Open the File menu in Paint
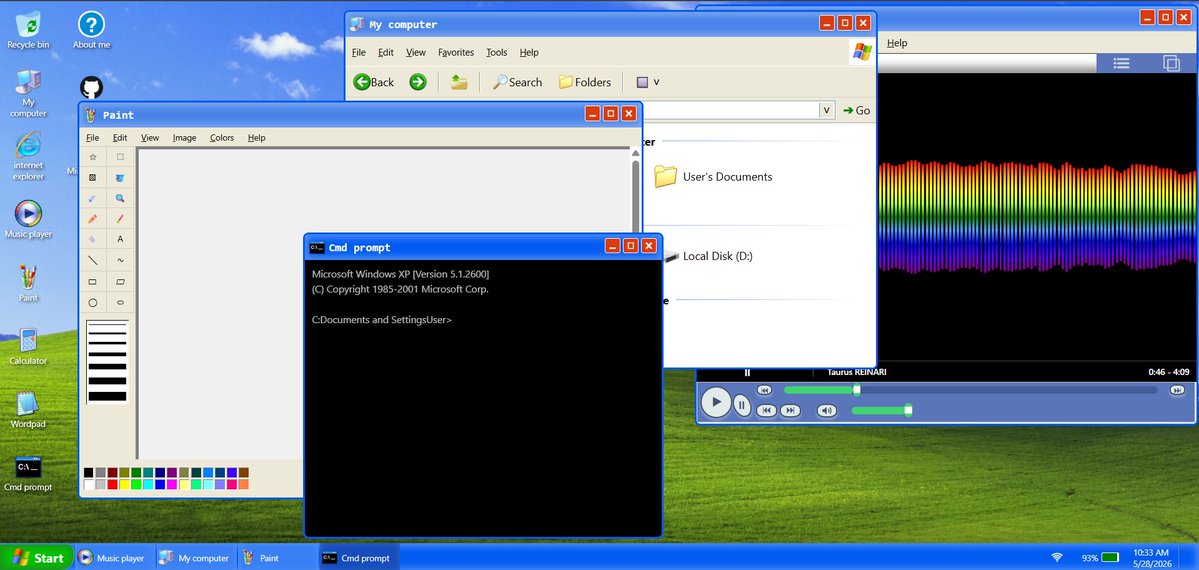 tap(93, 138)
